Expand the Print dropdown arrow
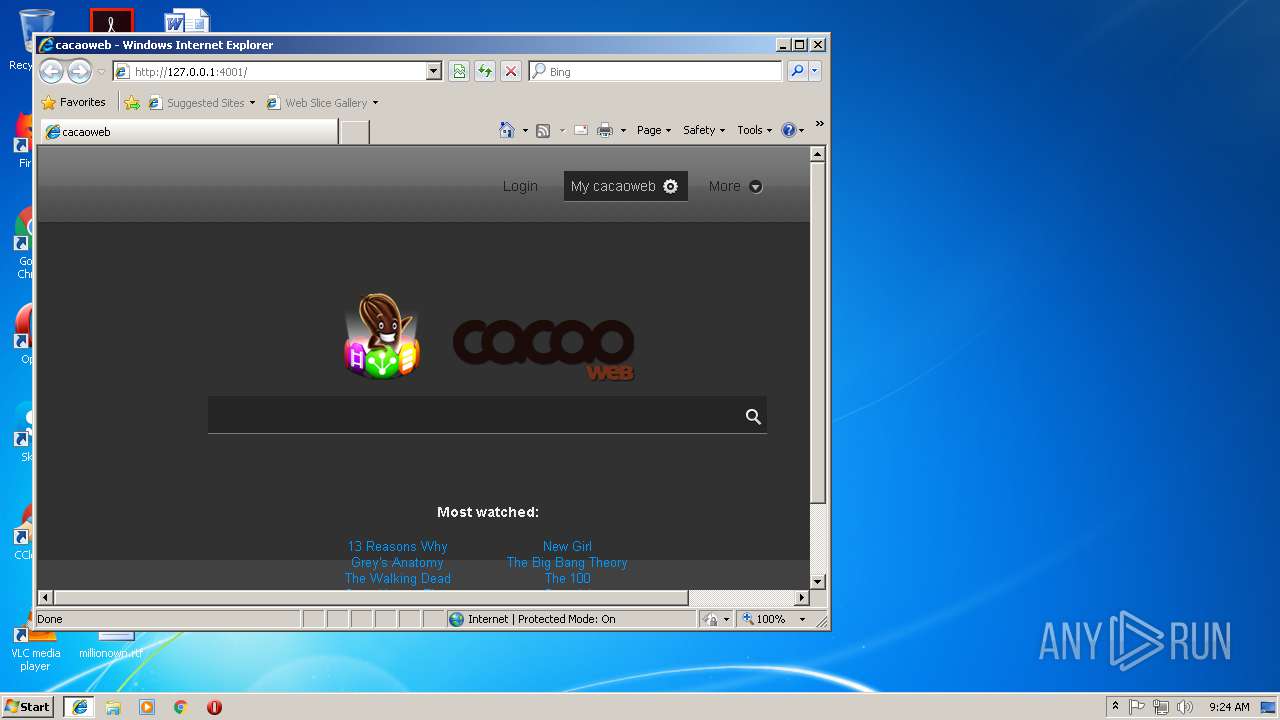The height and width of the screenshot is (720, 1280). click(623, 130)
